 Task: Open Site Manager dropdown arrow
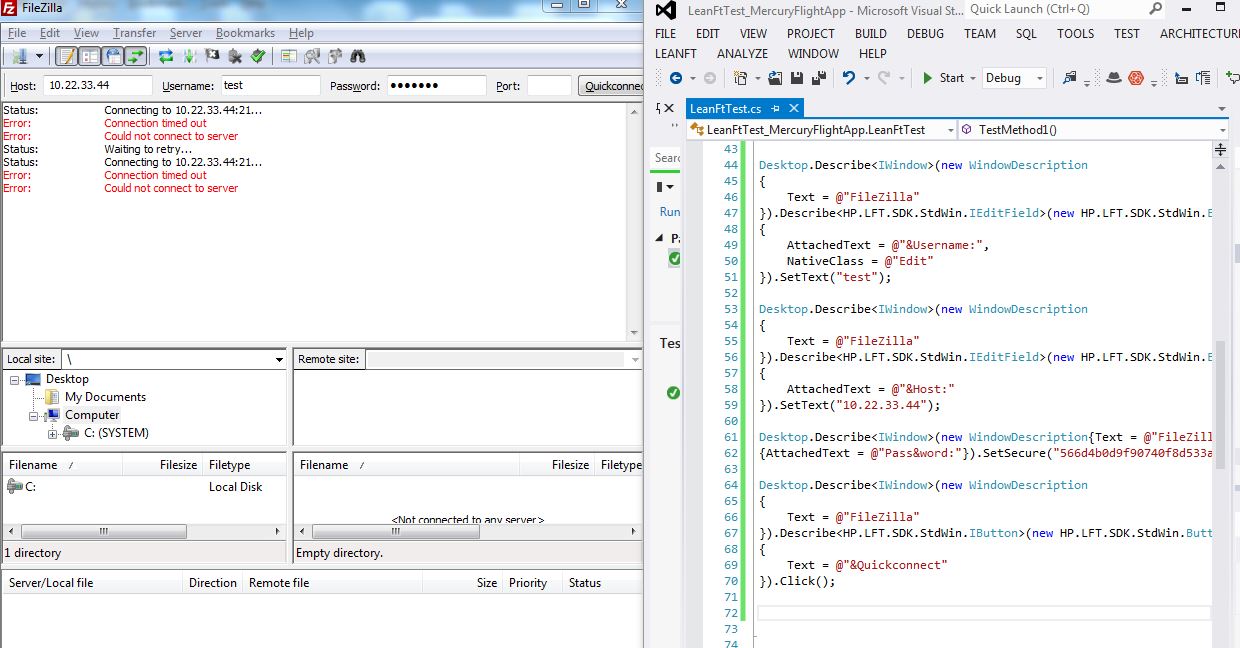pyautogui.click(x=39, y=56)
